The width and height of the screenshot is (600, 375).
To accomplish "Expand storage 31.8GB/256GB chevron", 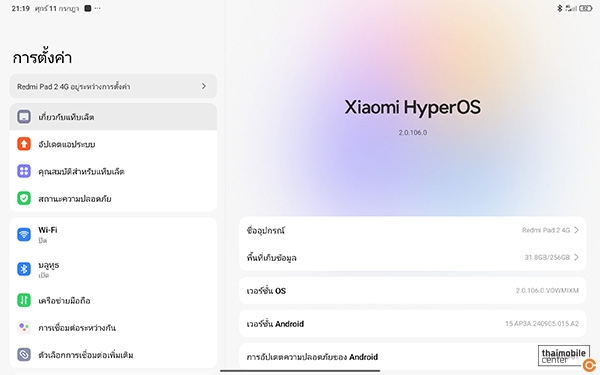I will pyautogui.click(x=576, y=257).
